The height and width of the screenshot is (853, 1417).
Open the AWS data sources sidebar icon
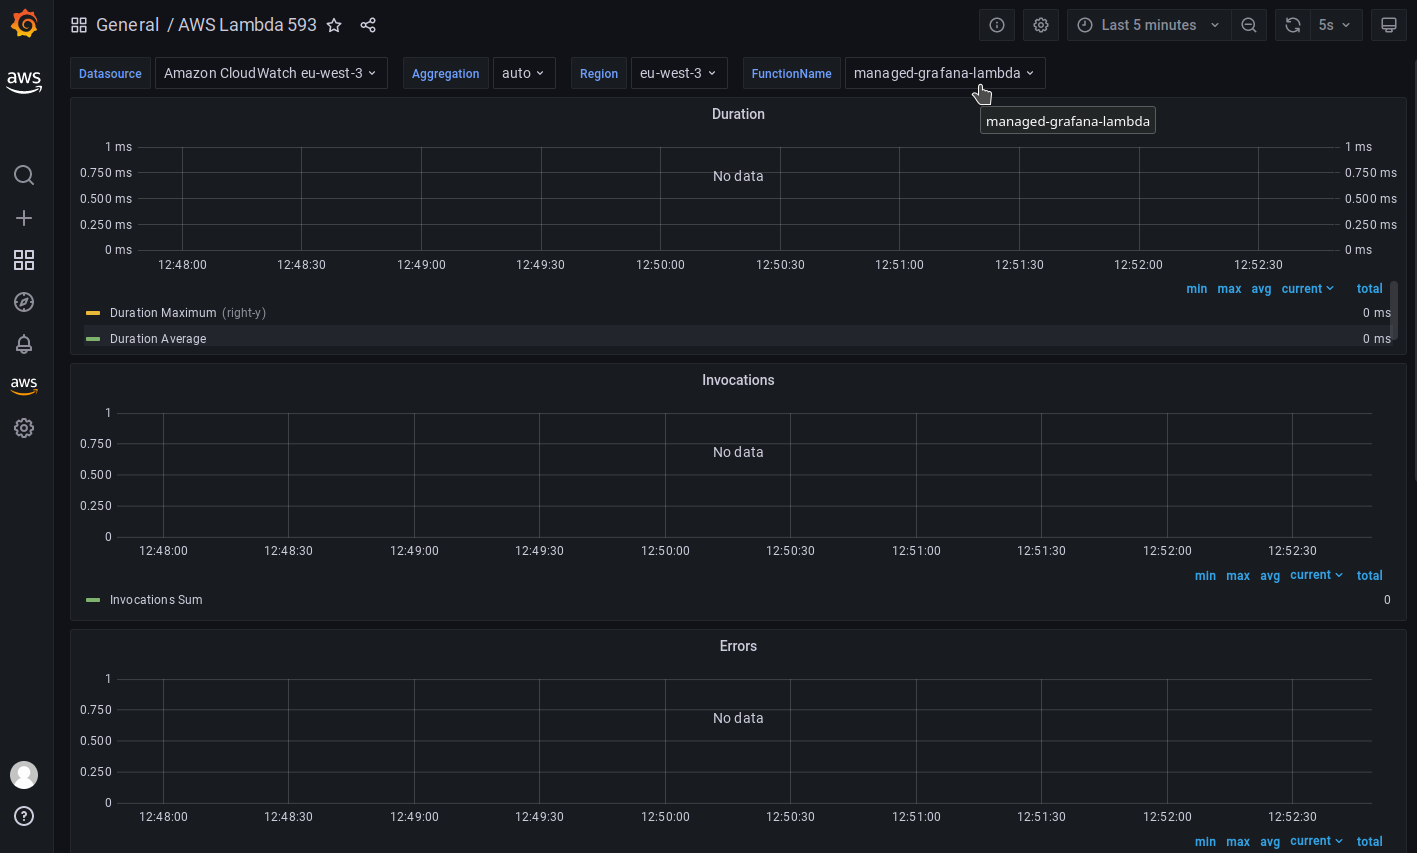(x=24, y=386)
